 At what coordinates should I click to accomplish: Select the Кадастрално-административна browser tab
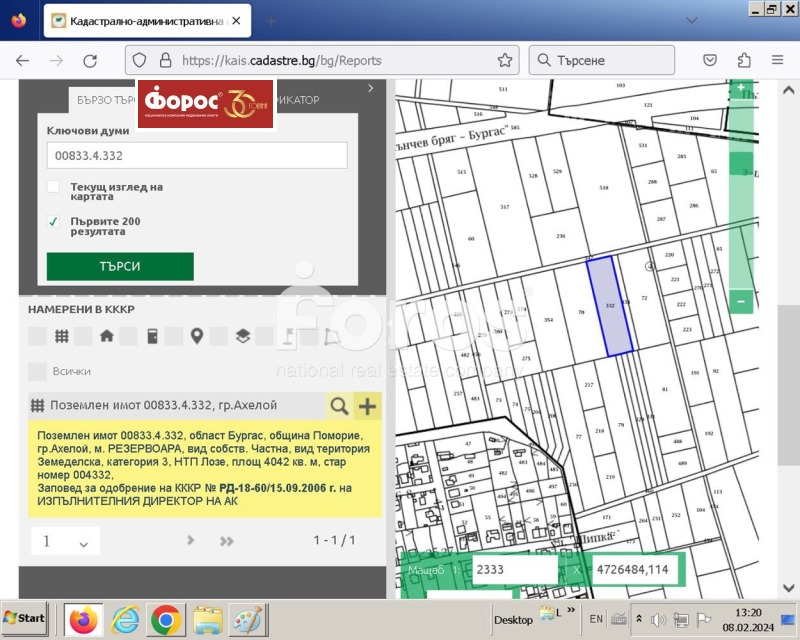coord(140,20)
